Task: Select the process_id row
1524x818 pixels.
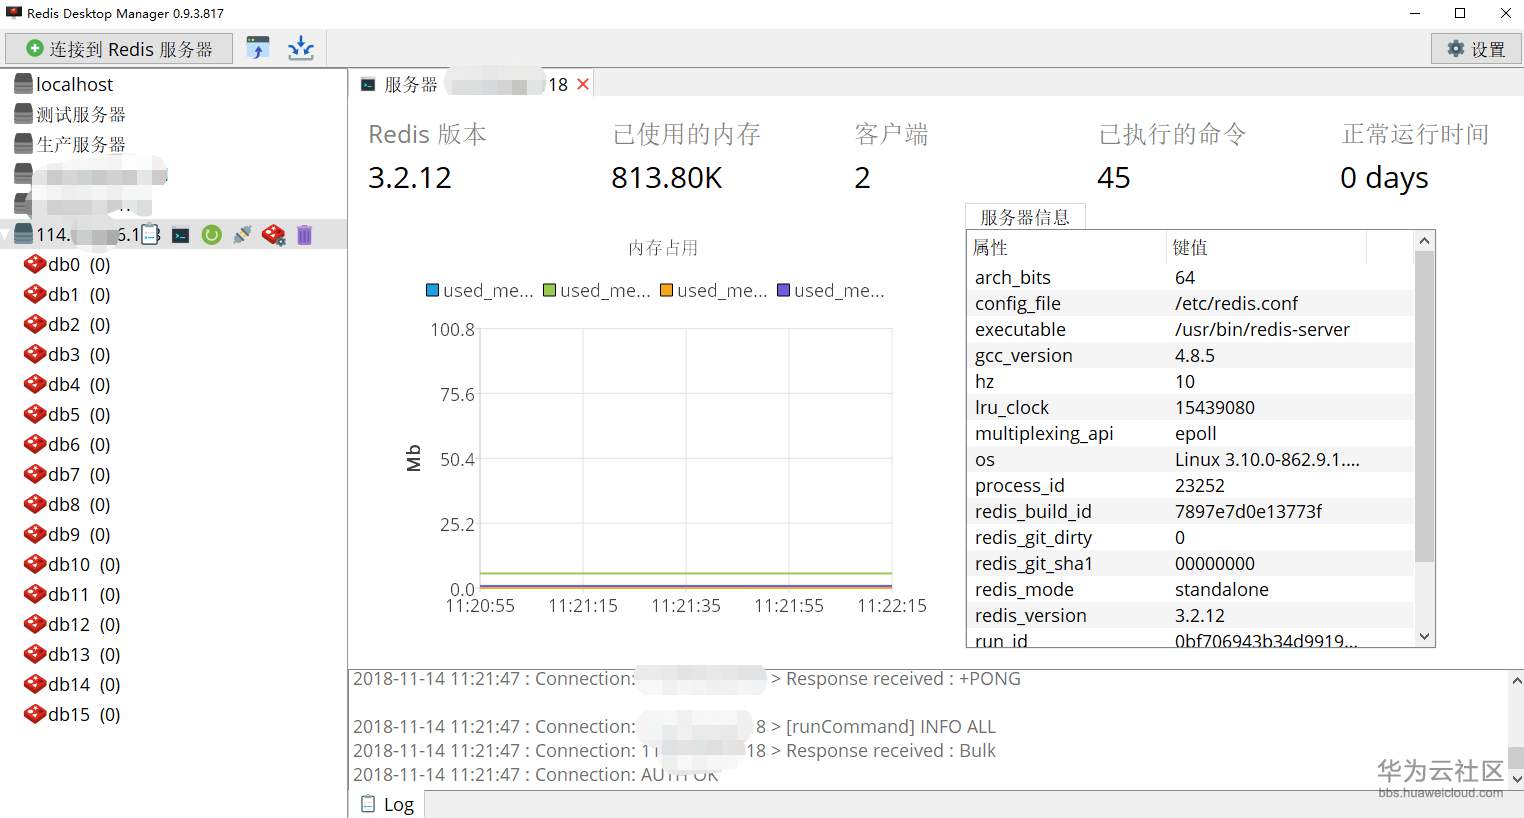Action: pos(1191,485)
